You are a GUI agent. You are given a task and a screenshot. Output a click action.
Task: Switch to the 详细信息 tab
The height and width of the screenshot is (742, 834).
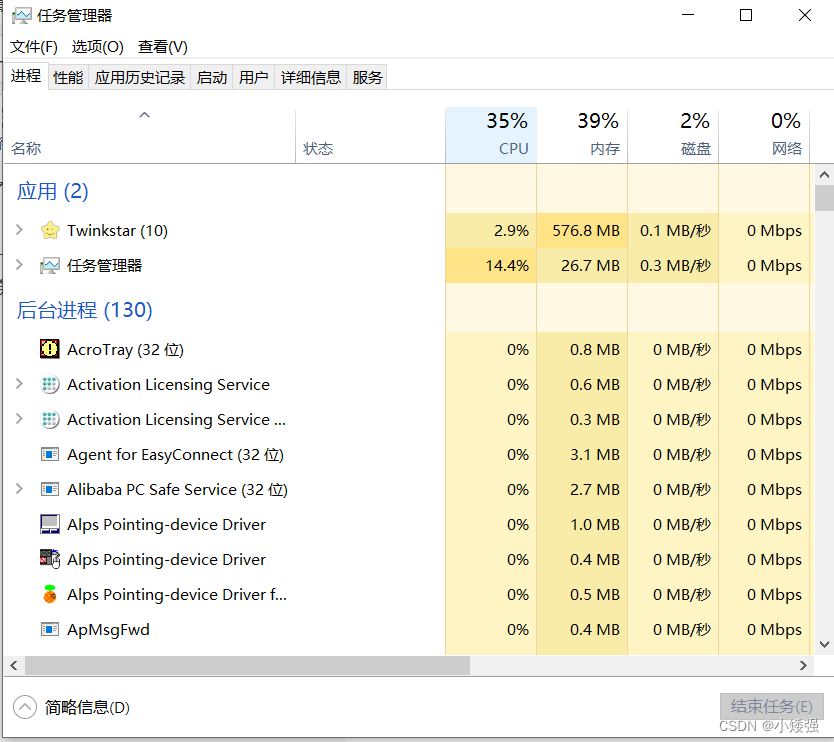click(x=311, y=78)
